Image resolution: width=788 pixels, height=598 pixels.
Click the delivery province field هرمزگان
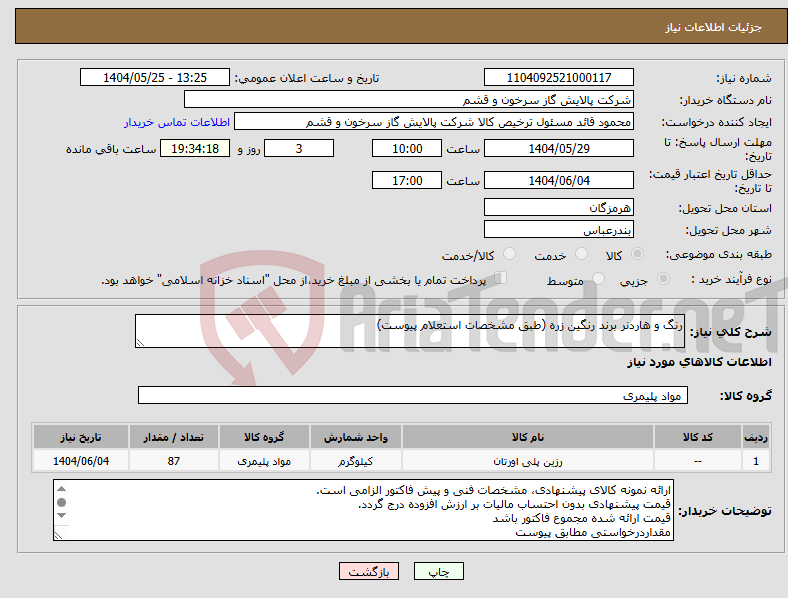pos(558,207)
